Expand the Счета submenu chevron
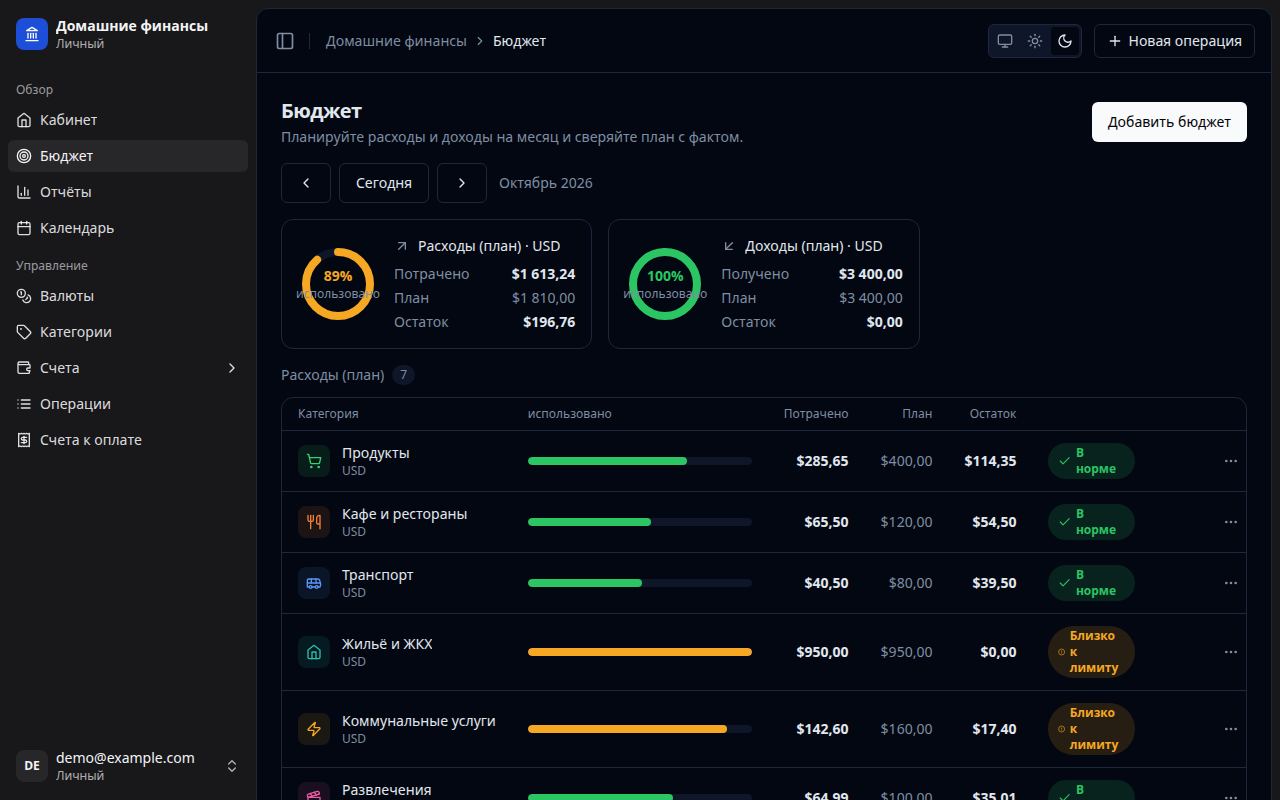Image resolution: width=1280 pixels, height=800 pixels. click(232, 368)
